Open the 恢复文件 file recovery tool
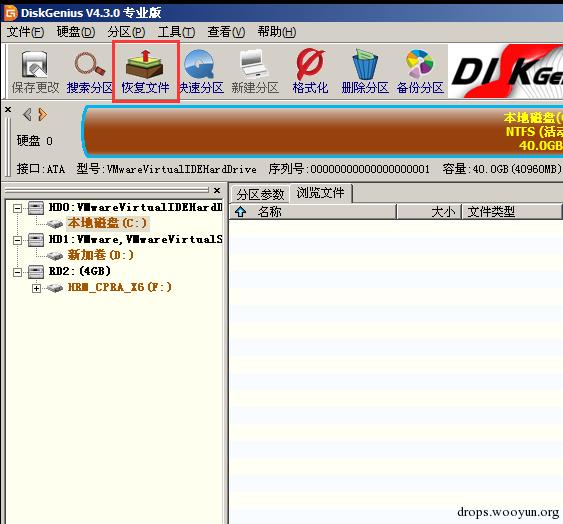This screenshot has width=563, height=524. pos(145,72)
